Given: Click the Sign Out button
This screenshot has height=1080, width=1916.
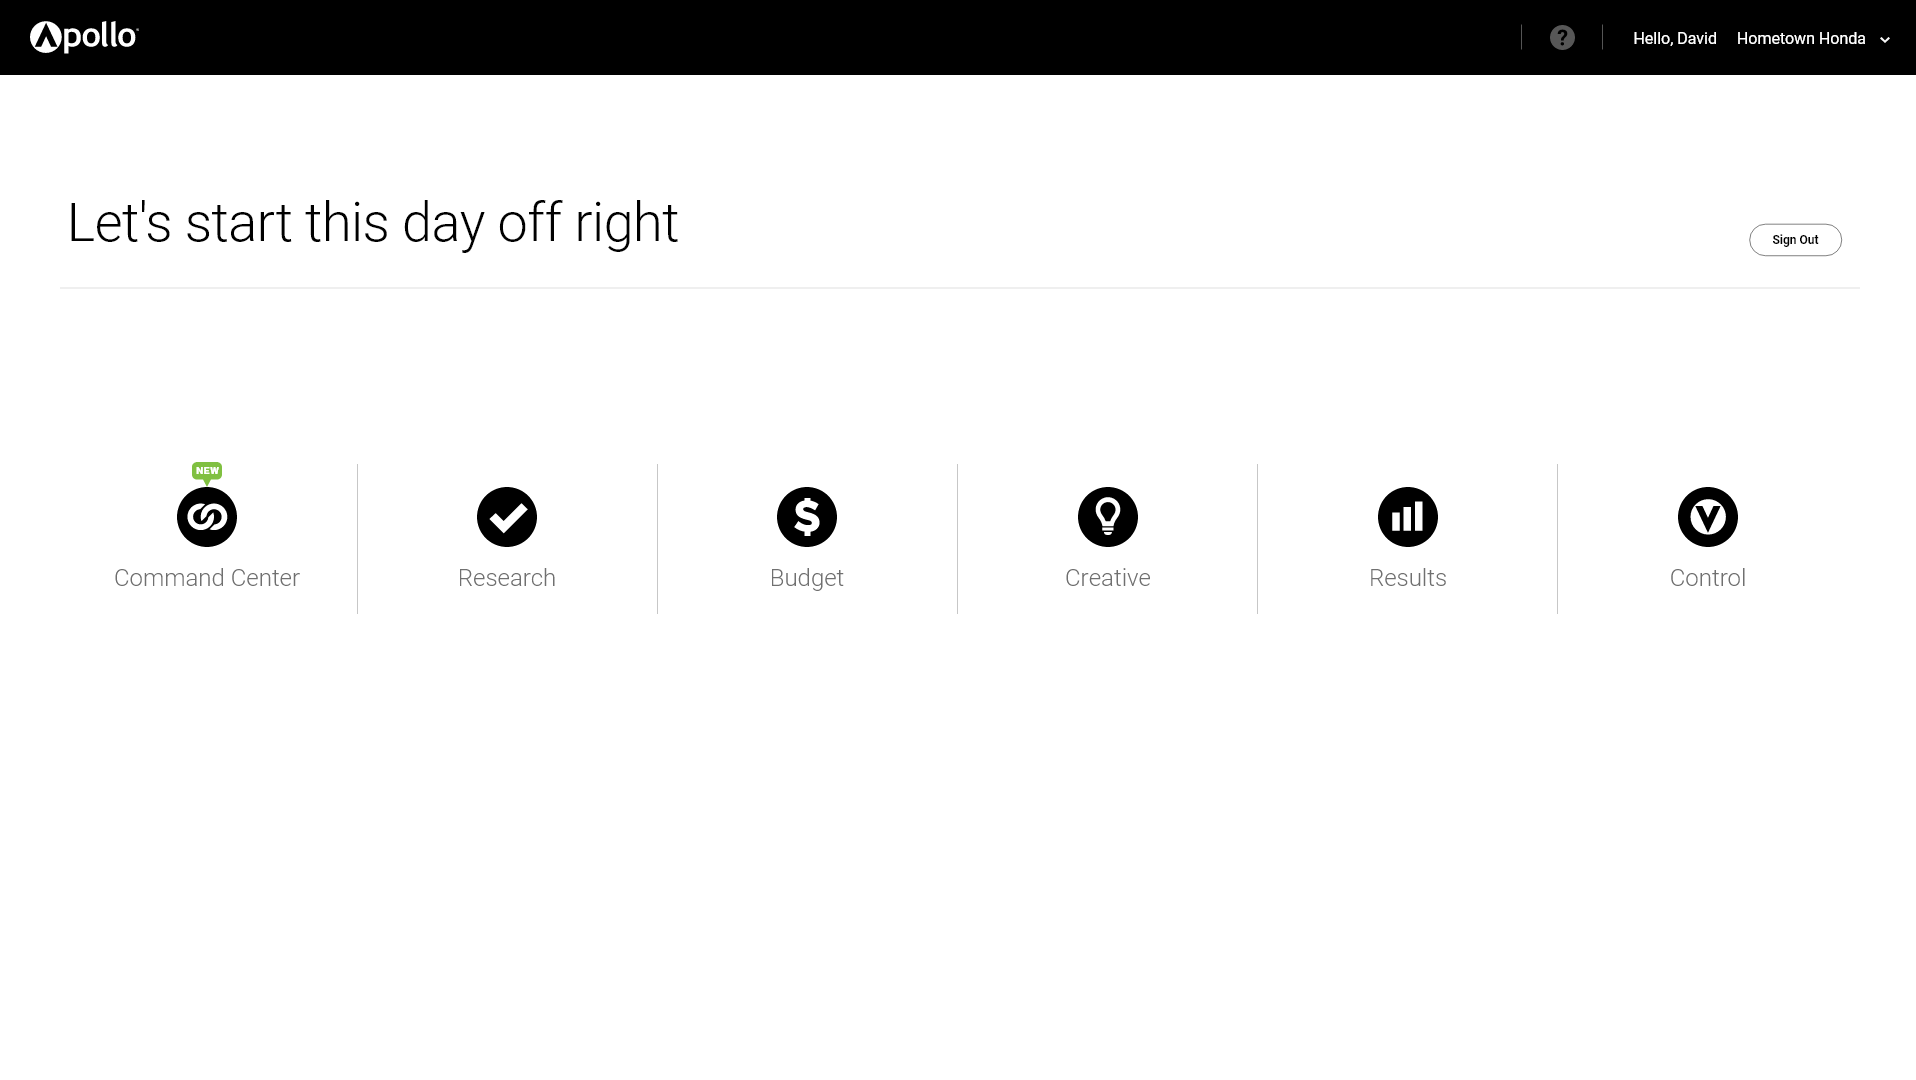Looking at the screenshot, I should pyautogui.click(x=1795, y=240).
